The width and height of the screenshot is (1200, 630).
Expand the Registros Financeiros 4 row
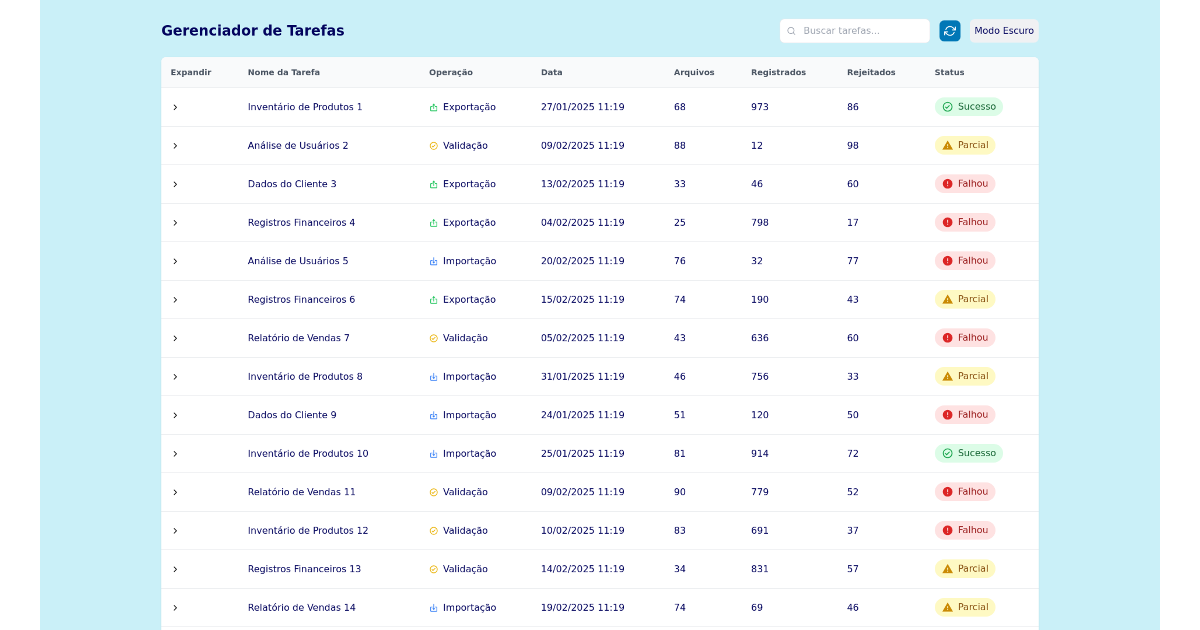coord(175,223)
